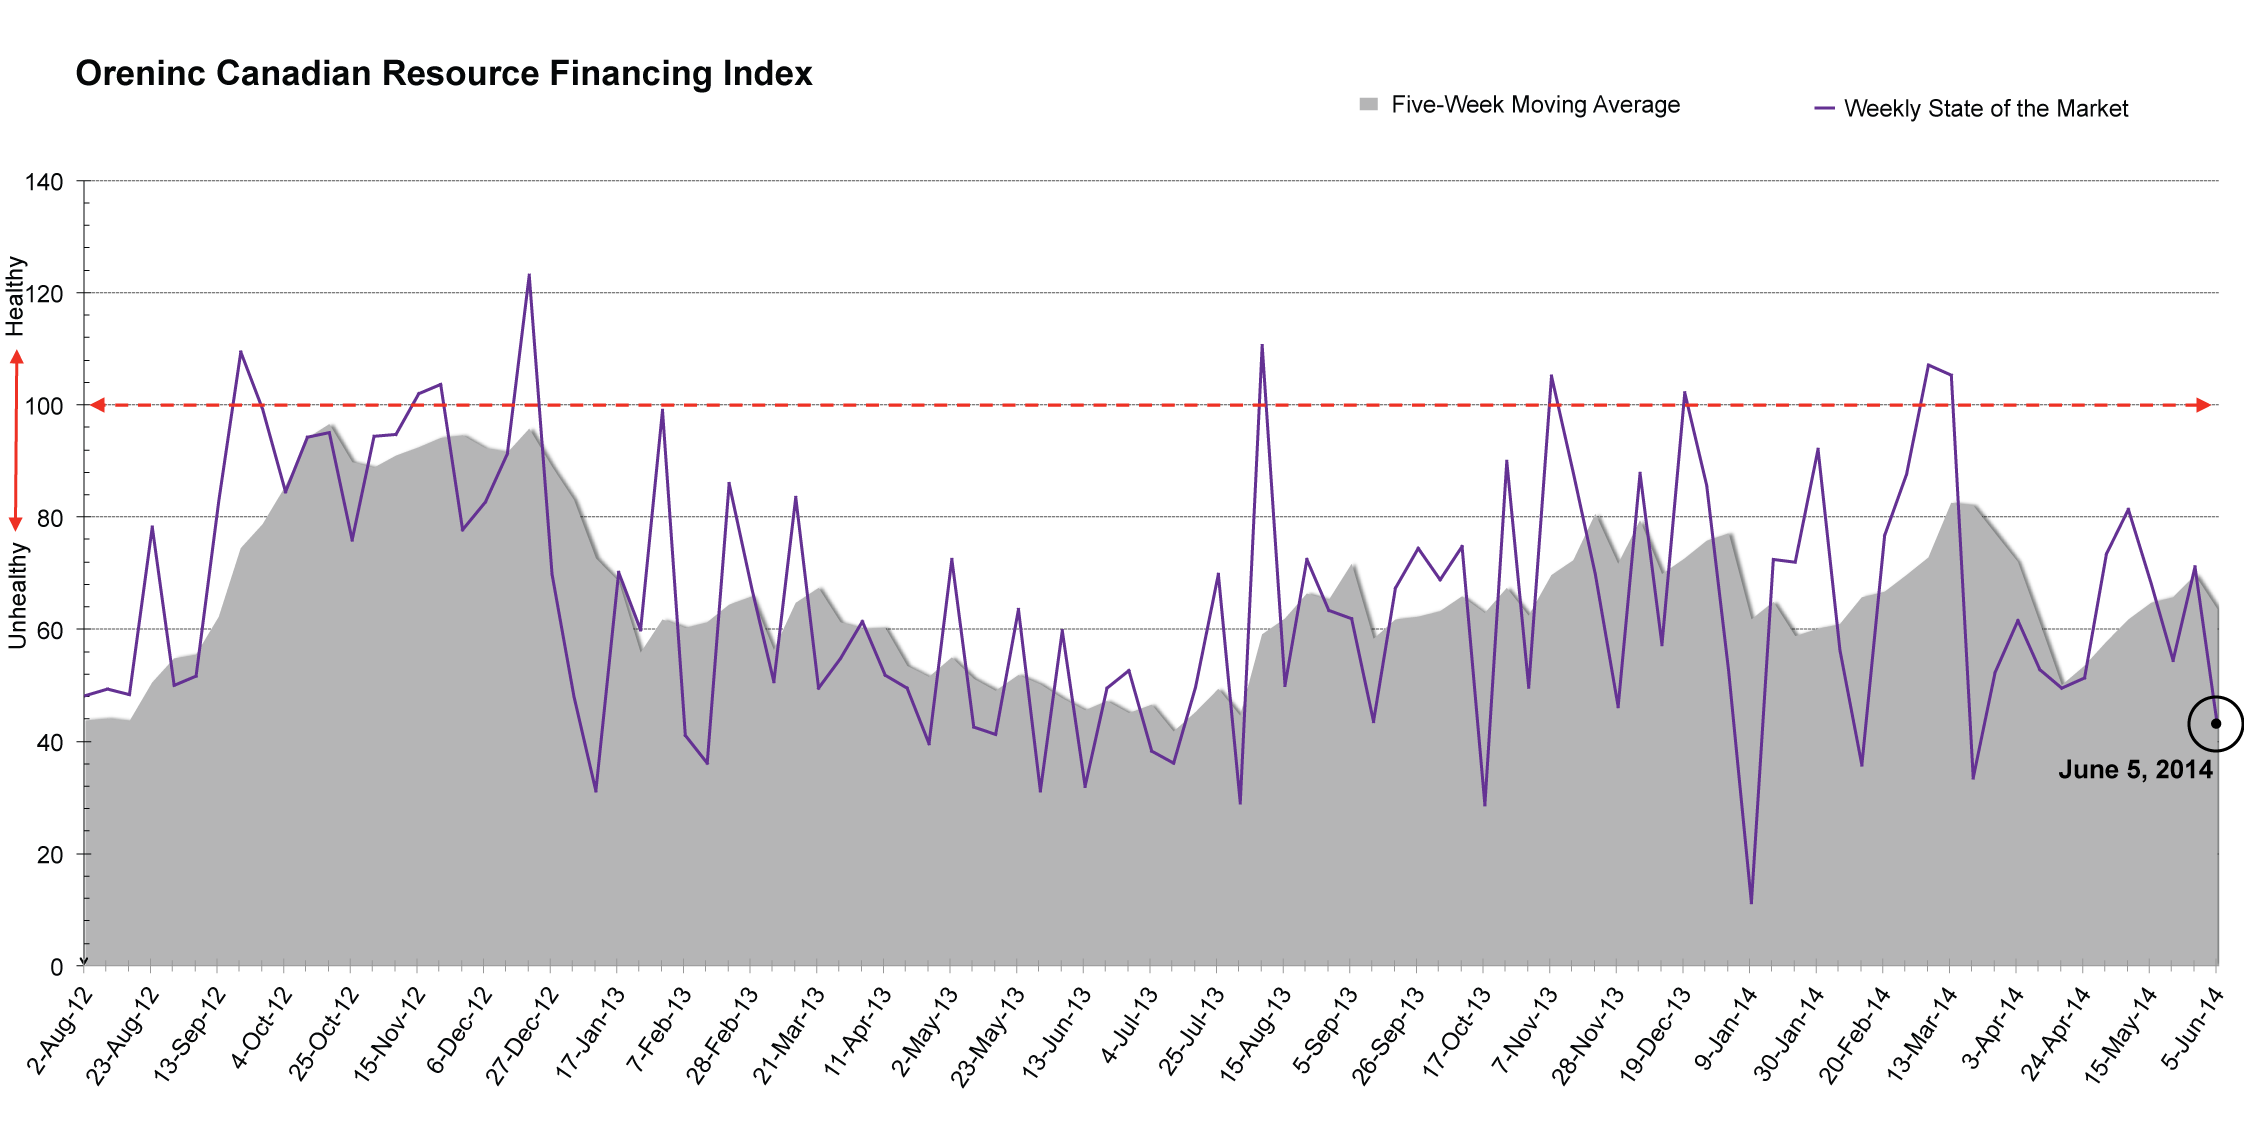
Task: Select the Five-Week Moving Average legend label
Action: [x=1535, y=105]
